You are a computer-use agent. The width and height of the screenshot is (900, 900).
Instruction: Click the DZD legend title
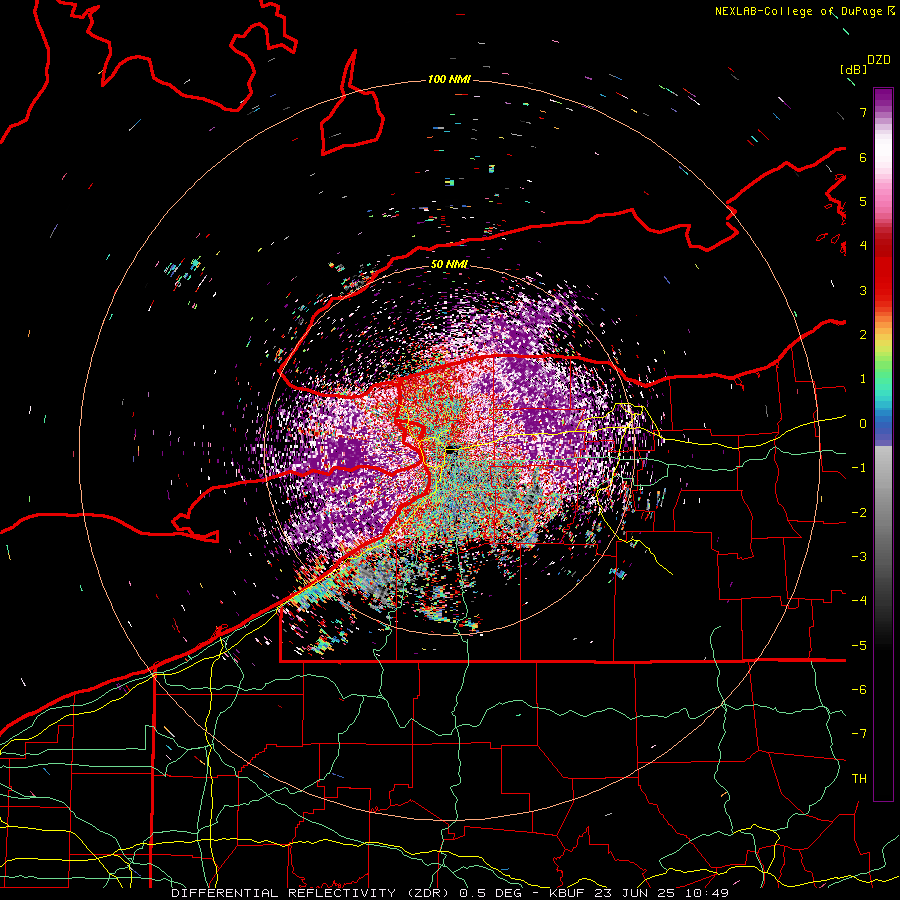click(x=879, y=60)
